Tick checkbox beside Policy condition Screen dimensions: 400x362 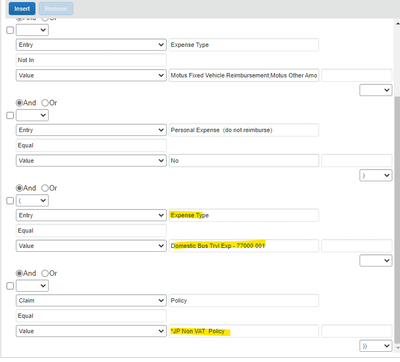tap(10, 286)
